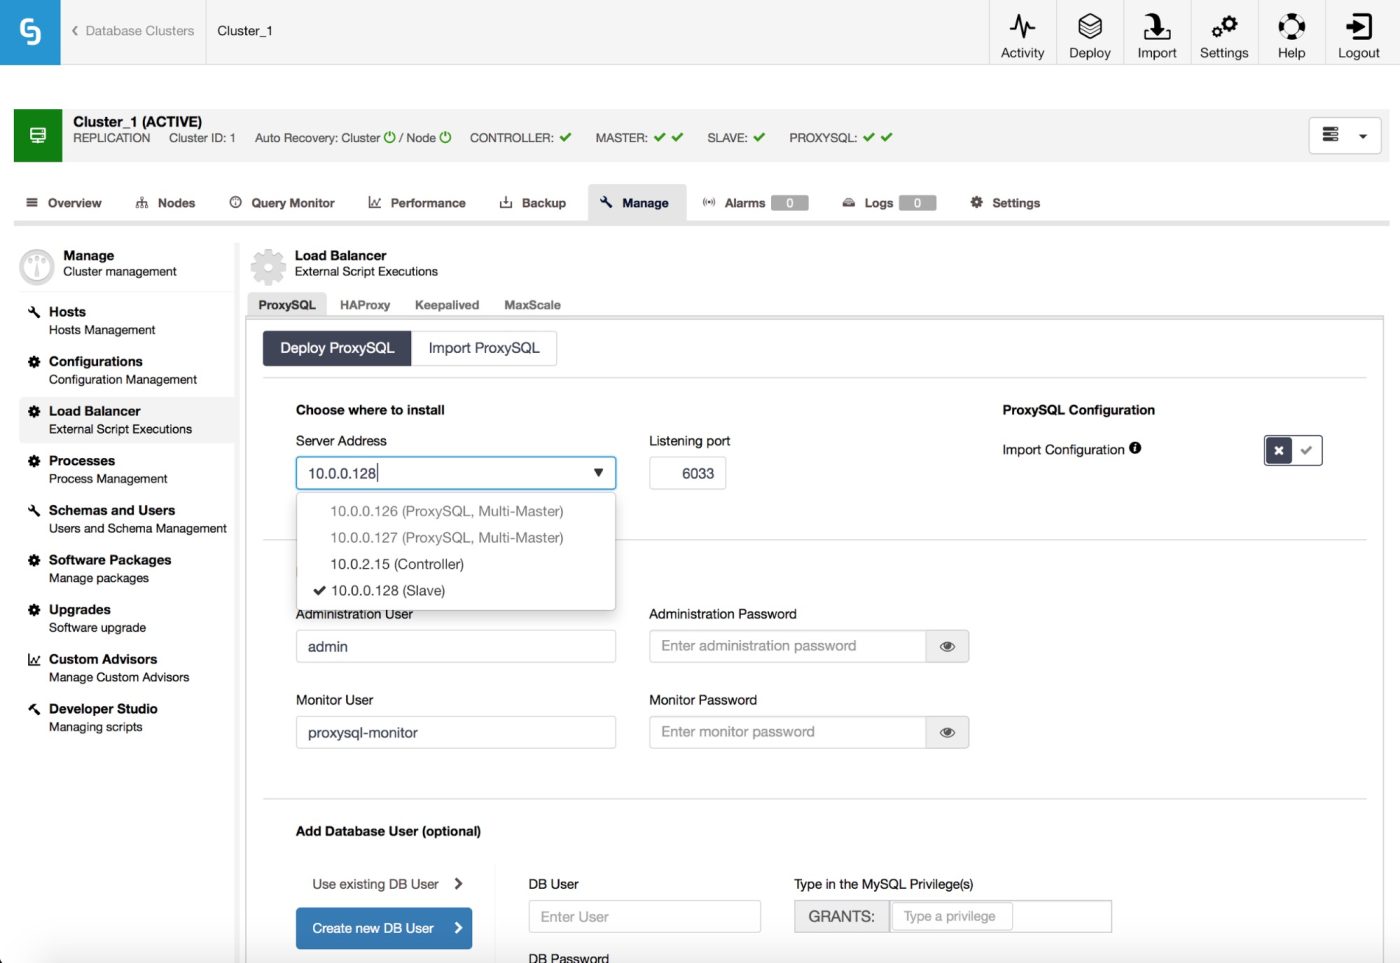Click the Listening port field
Screen dimensions: 1400x963
(688, 474)
